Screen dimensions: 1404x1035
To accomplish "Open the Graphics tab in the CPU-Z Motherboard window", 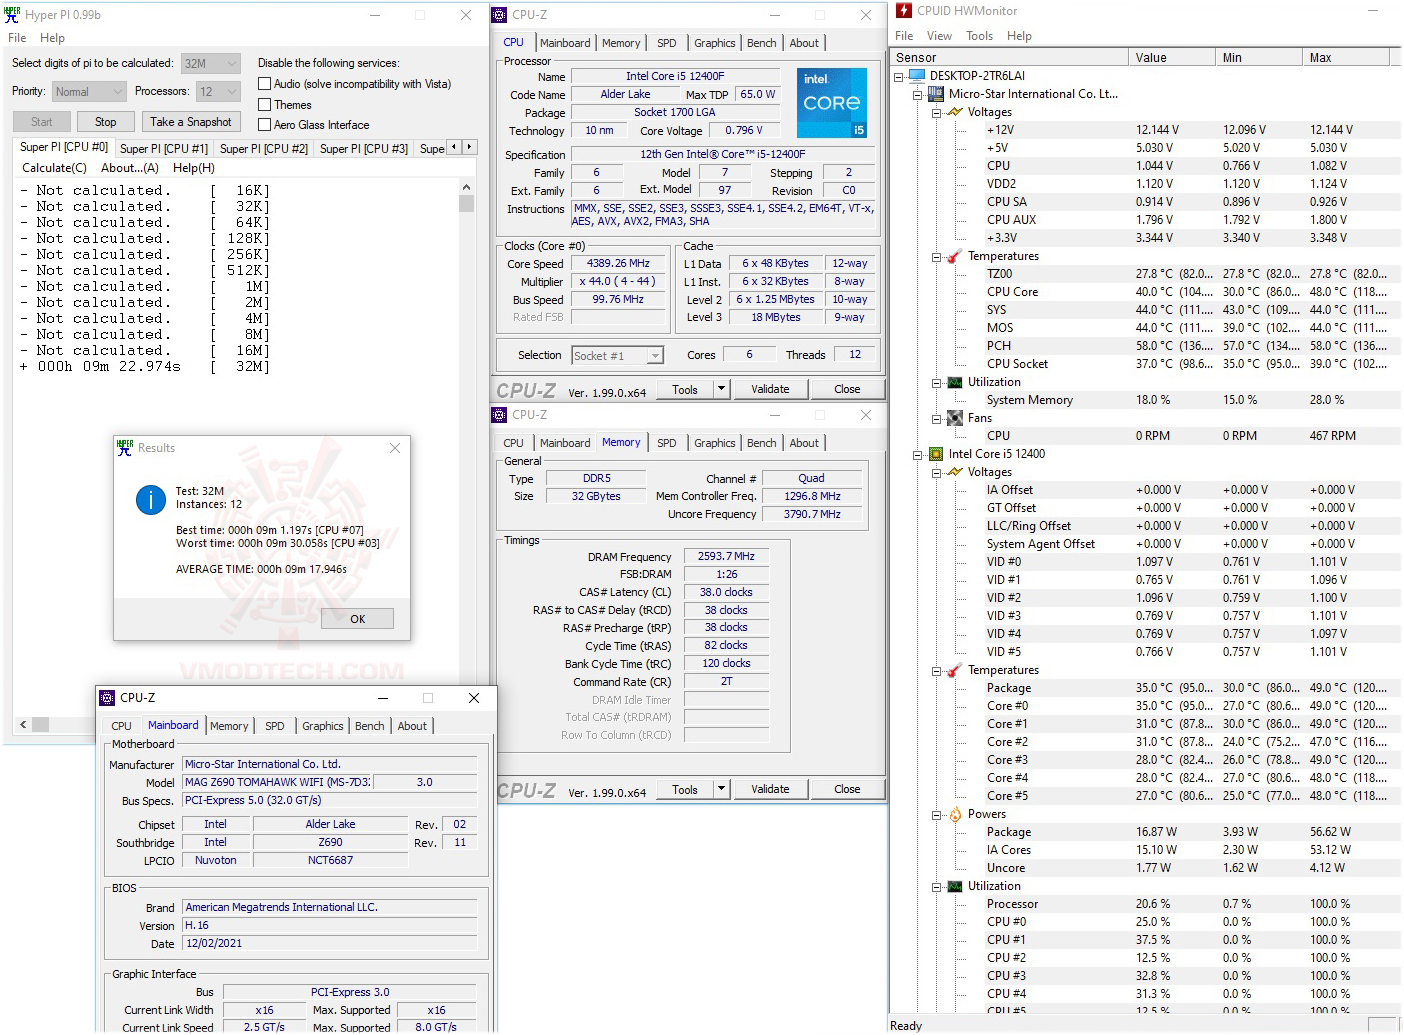I will [x=323, y=726].
